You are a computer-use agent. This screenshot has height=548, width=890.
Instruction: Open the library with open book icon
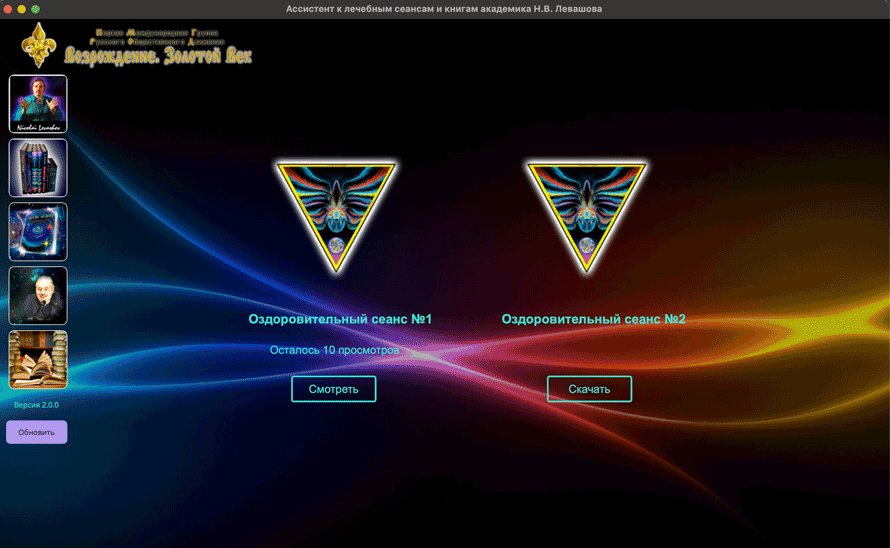point(38,360)
